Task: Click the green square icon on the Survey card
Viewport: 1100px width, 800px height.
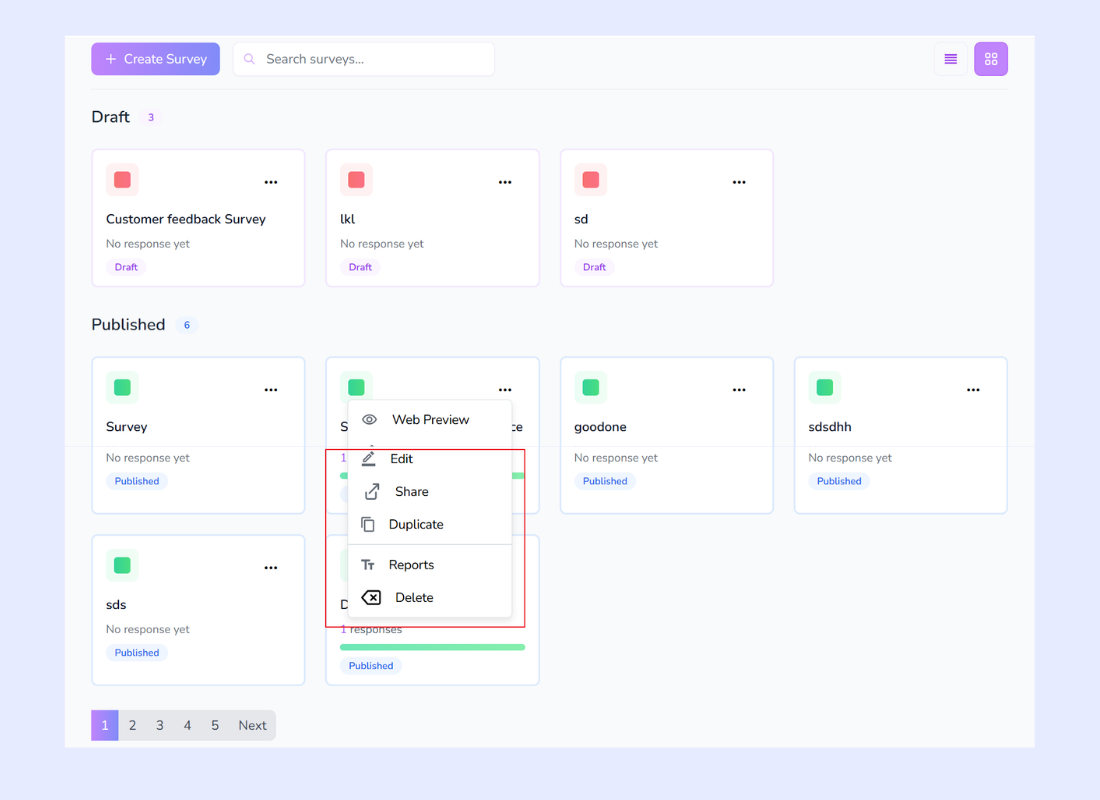Action: click(x=122, y=387)
